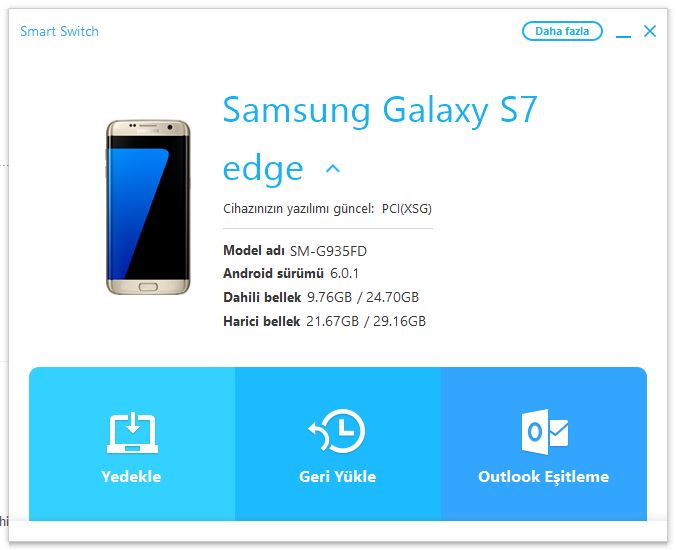Click the Harici bellek storage line
The width and height of the screenshot is (676, 550).
(x=325, y=321)
